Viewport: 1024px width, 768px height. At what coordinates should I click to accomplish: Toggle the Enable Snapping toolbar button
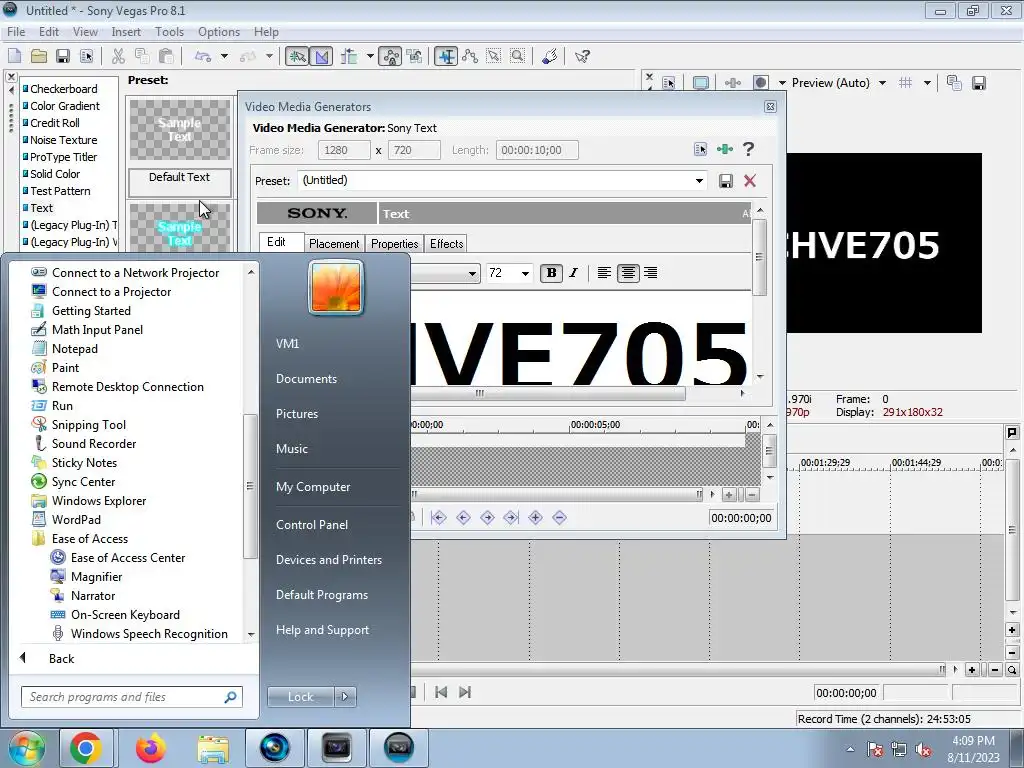(296, 56)
